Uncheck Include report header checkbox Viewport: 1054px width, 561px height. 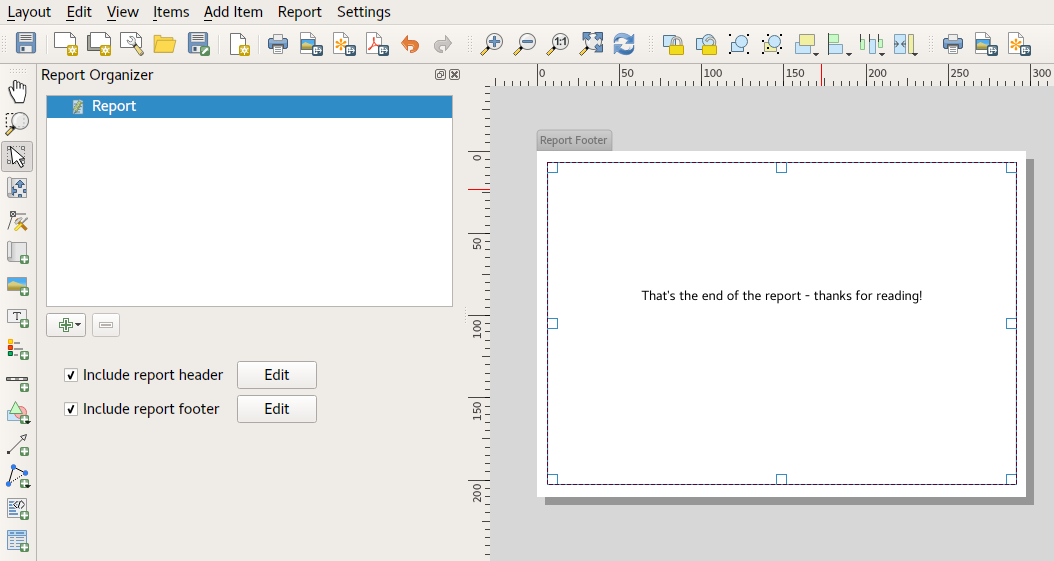(71, 375)
